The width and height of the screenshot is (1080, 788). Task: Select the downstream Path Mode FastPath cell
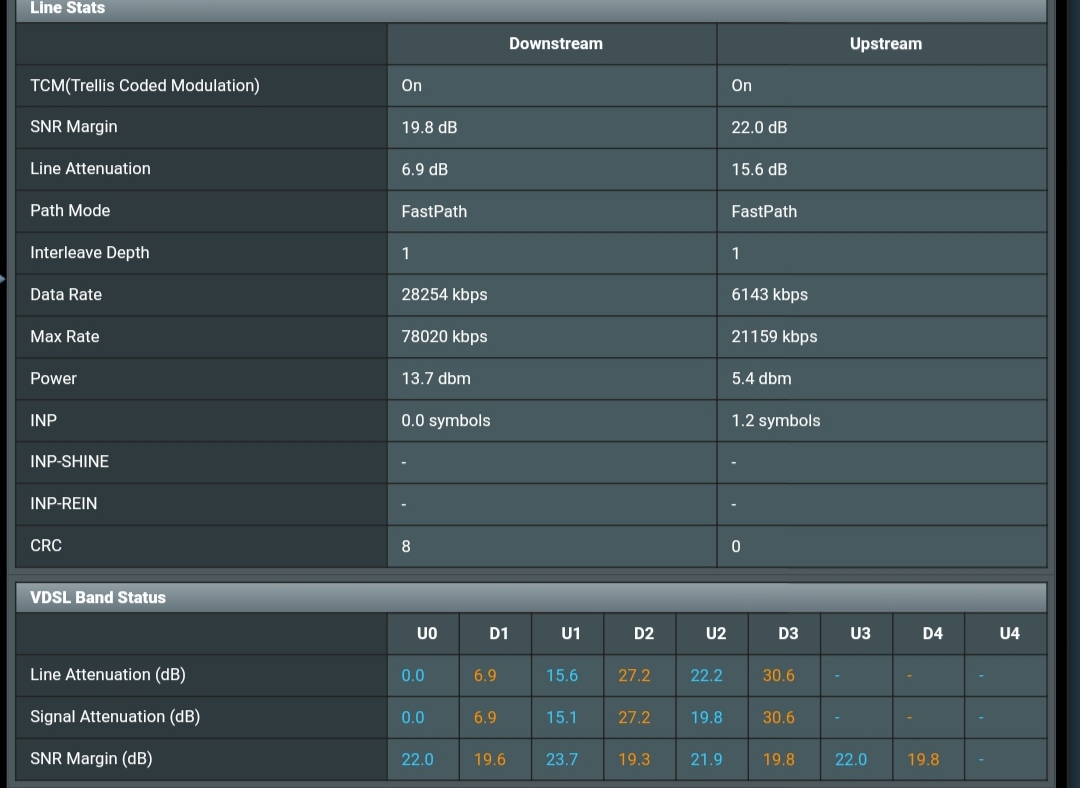(x=434, y=212)
